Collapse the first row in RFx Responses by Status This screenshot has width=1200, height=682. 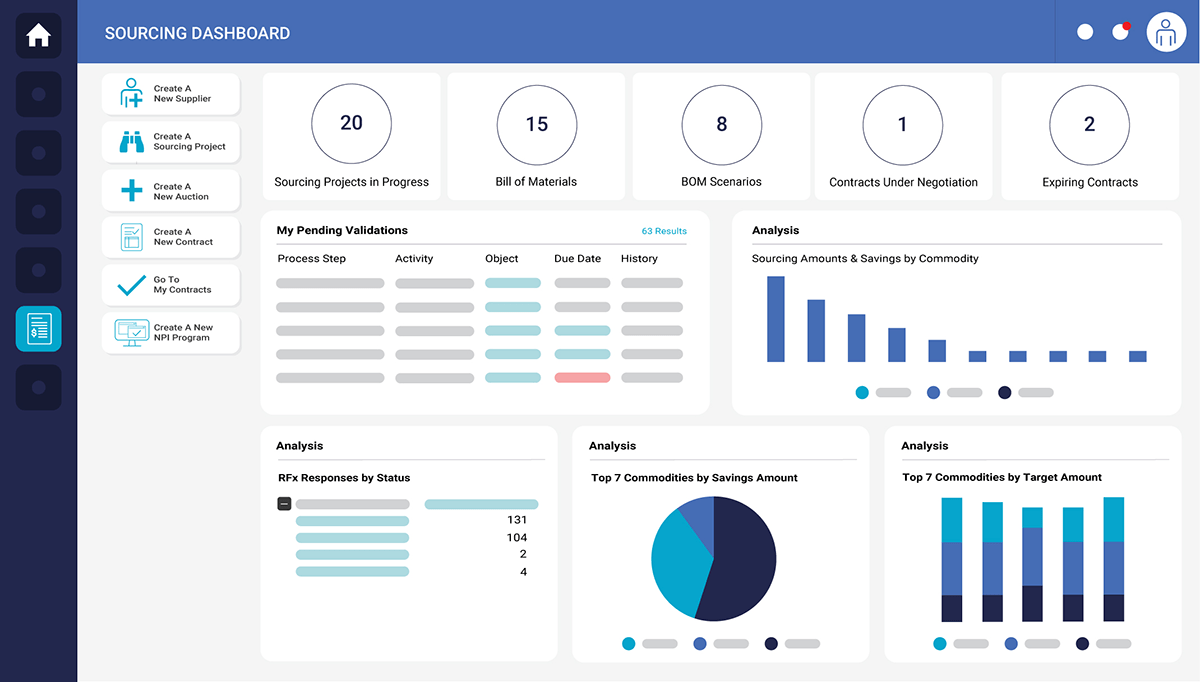click(284, 504)
